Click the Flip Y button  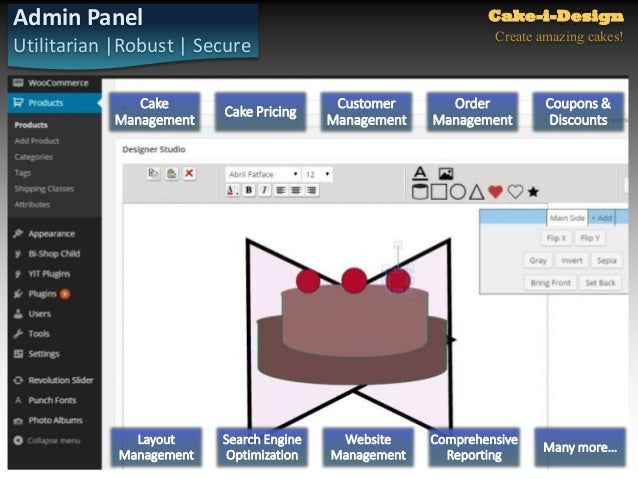590,238
